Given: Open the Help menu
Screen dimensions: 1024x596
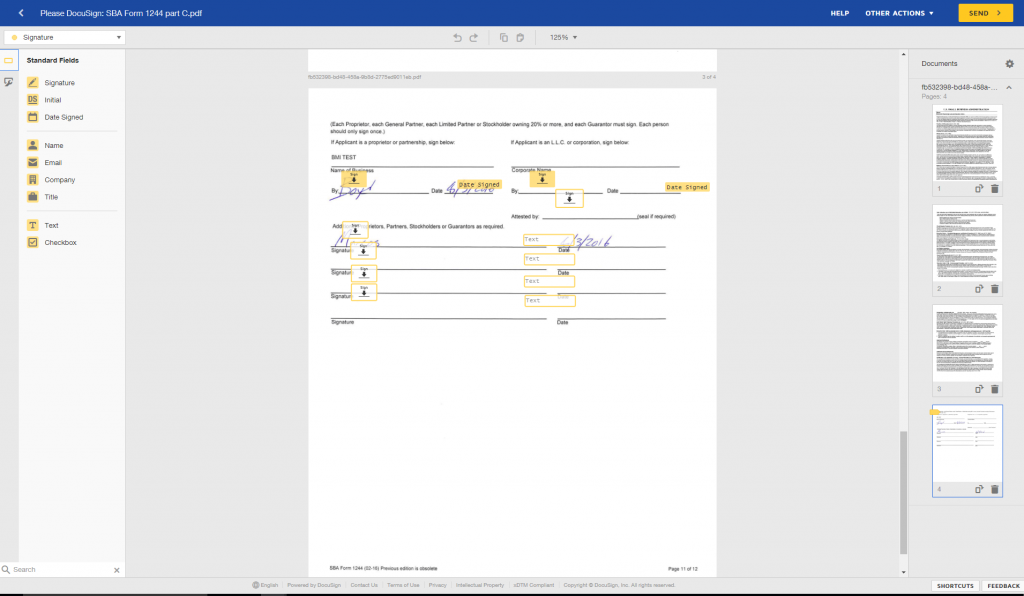Looking at the screenshot, I should tap(839, 13).
